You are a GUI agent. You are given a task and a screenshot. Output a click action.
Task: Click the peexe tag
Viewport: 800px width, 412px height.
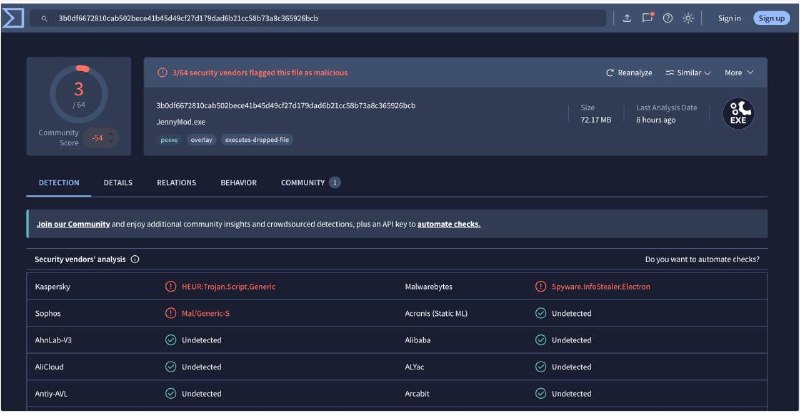170,140
